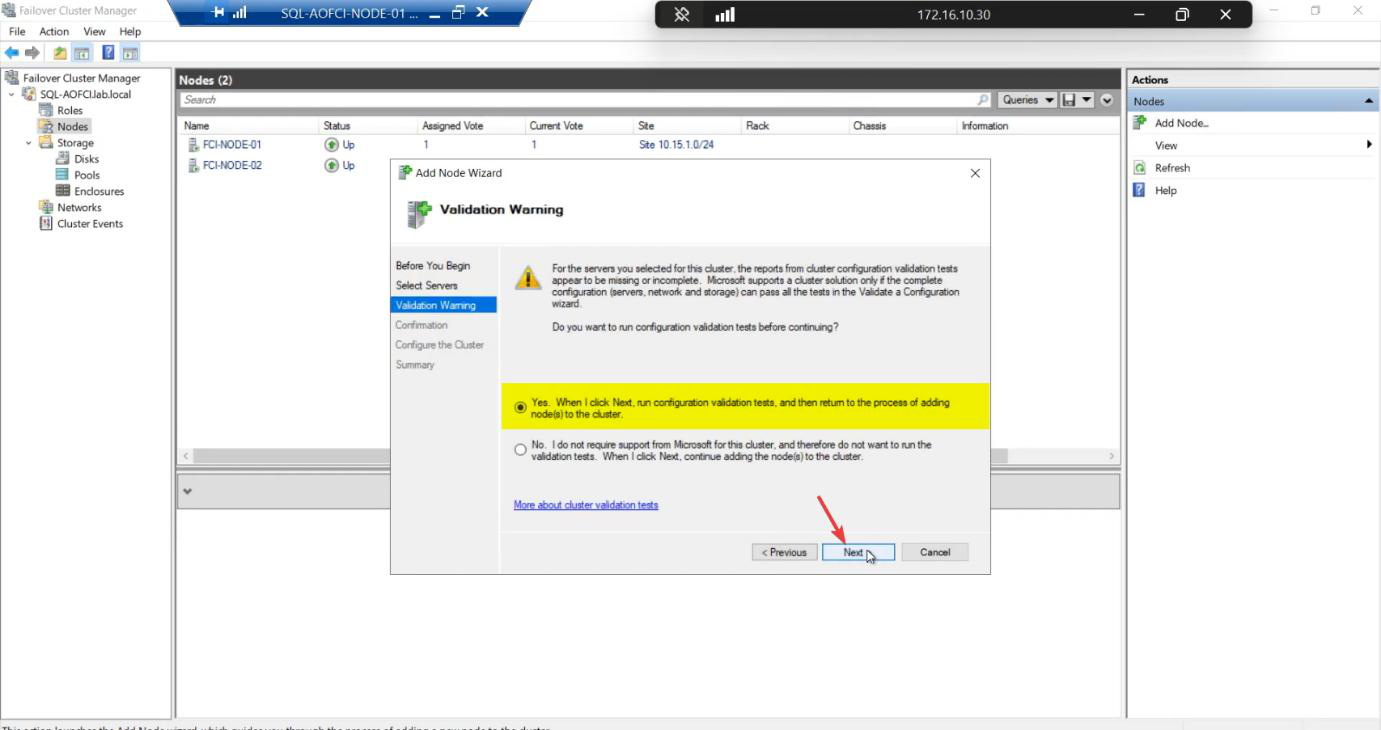The width and height of the screenshot is (1381, 730).
Task: Cancel the Add Node Wizard
Action: (x=935, y=552)
